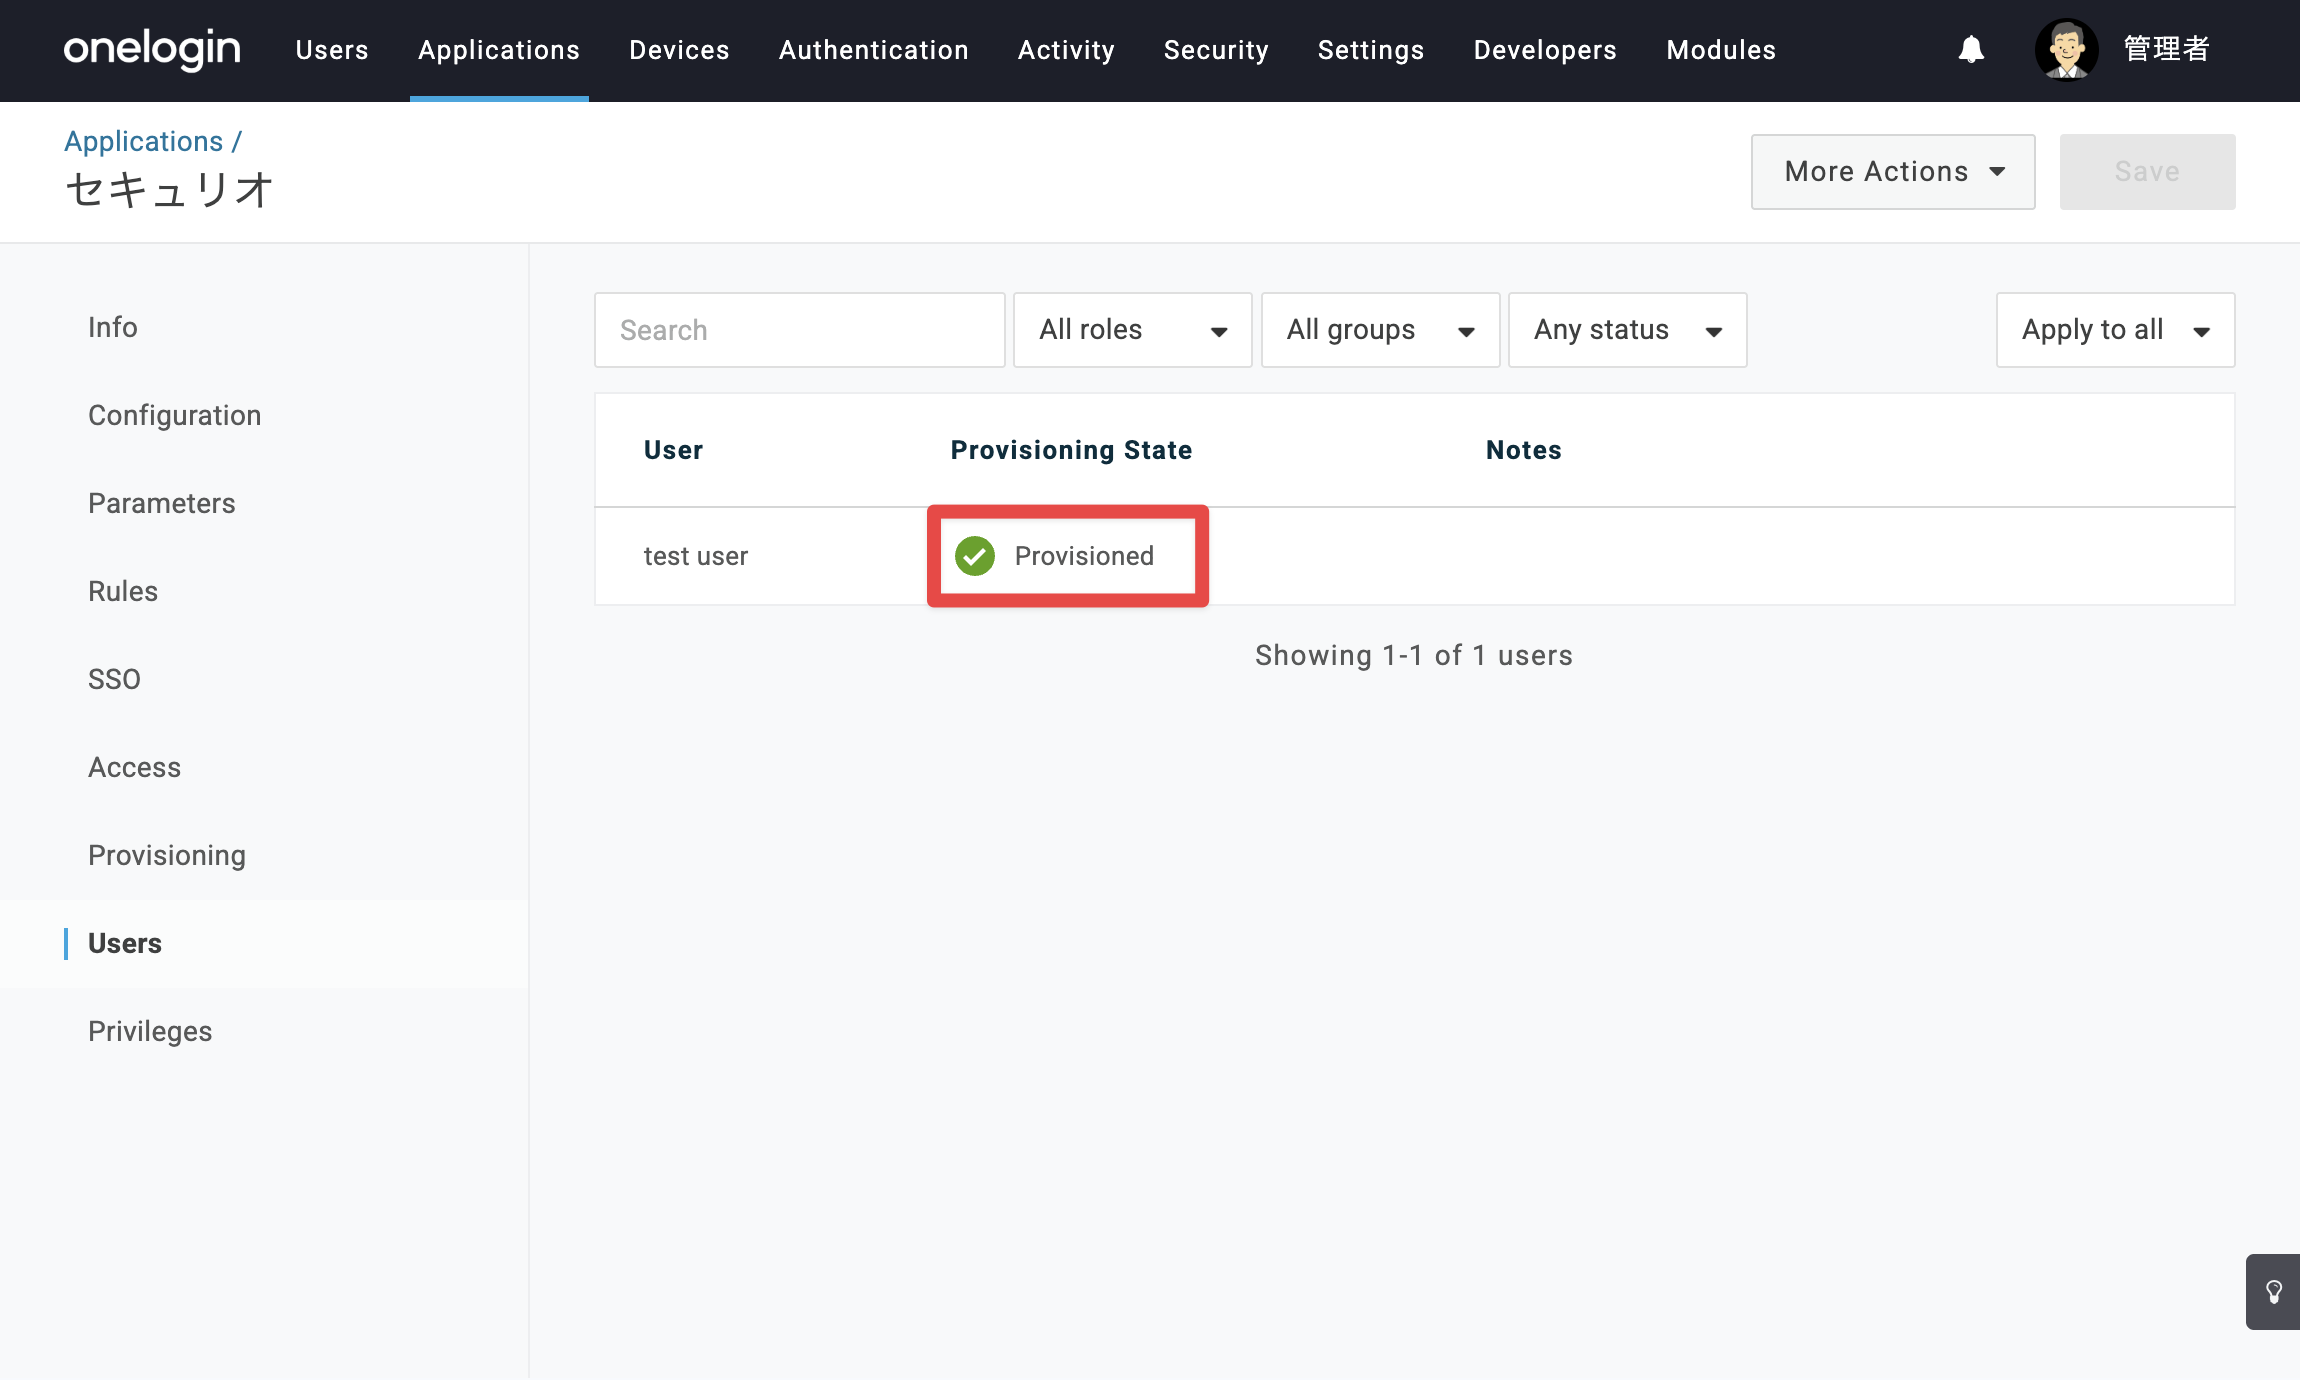Switch to the Configuration tab
Viewport: 2300px width, 1380px height.
click(175, 415)
